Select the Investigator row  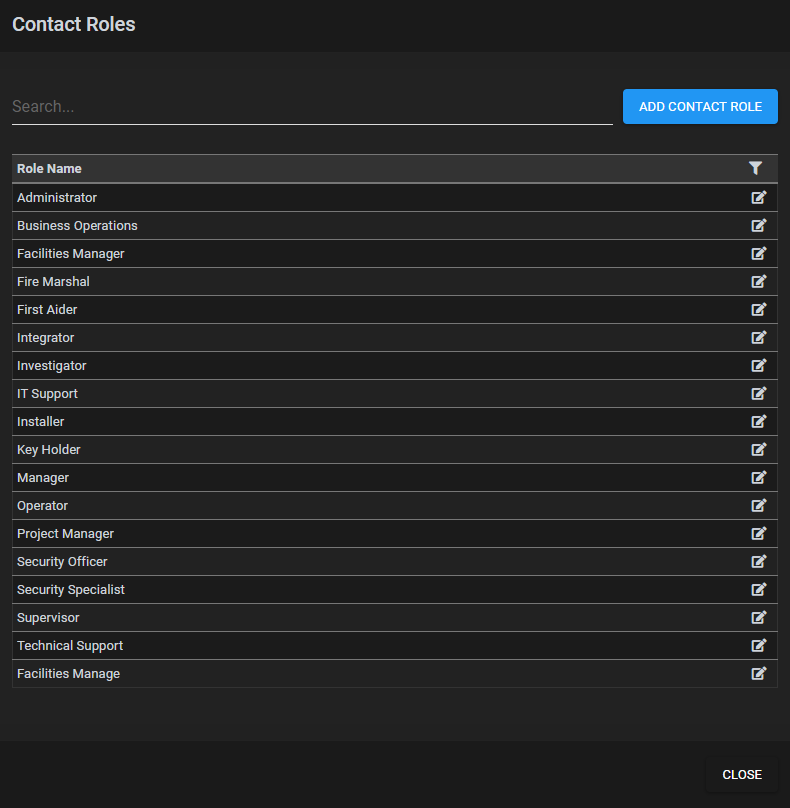(395, 366)
